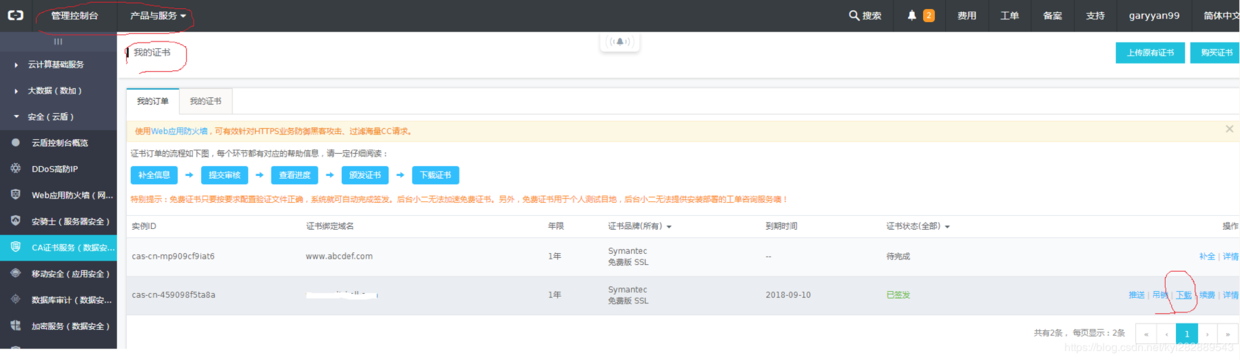
Task: Click 下载 link for issued certificate row
Action: [x=1184, y=295]
